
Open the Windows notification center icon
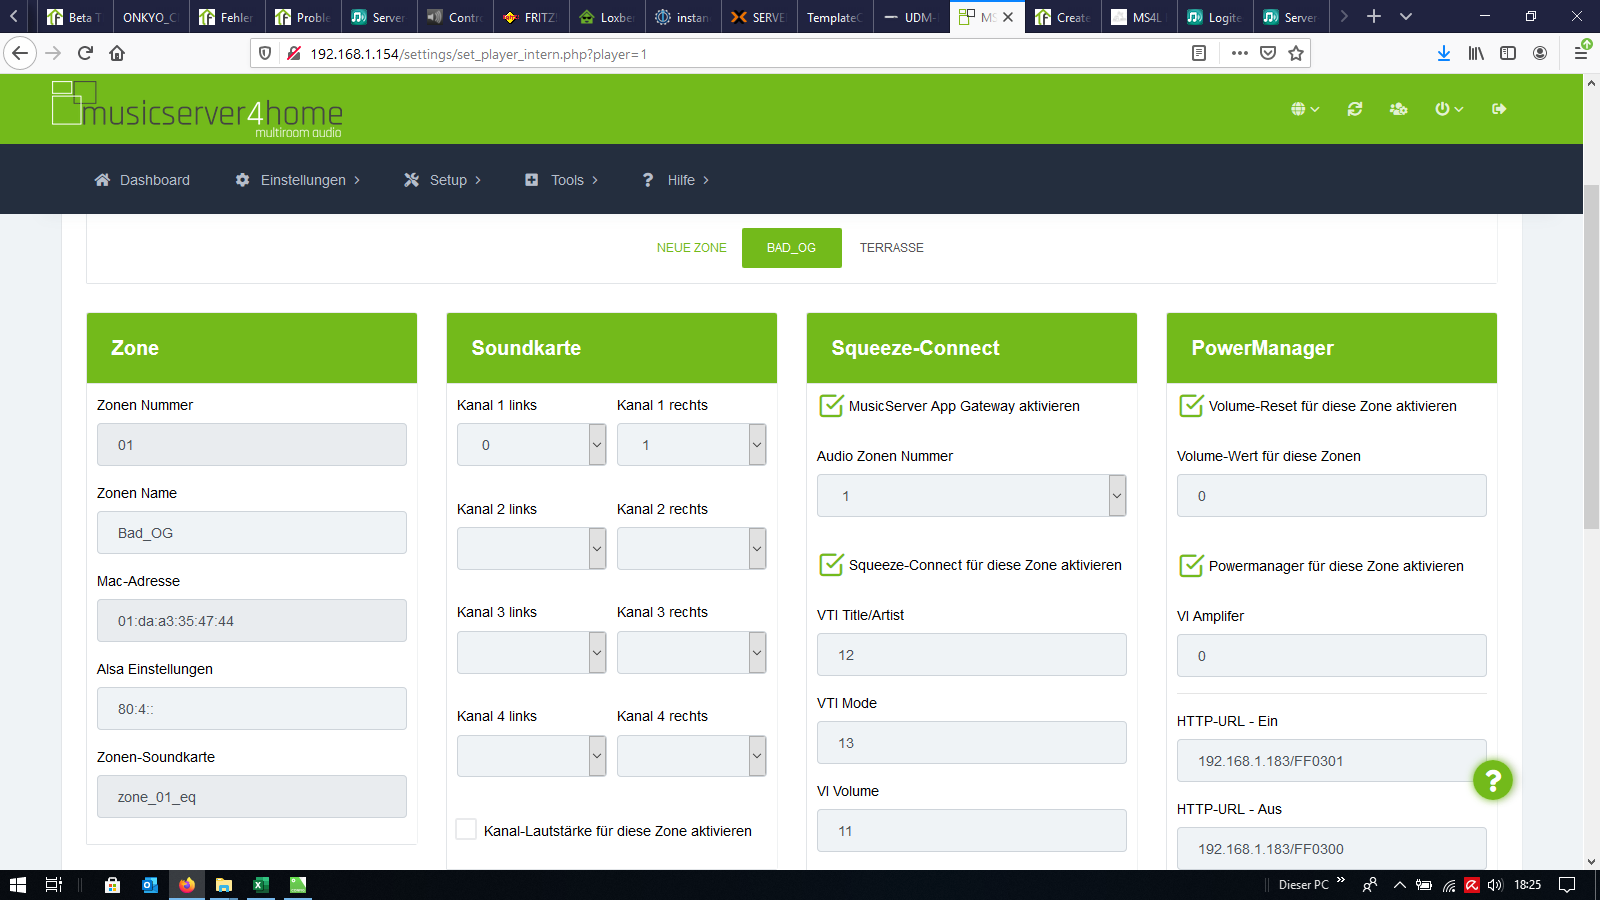pos(1567,885)
